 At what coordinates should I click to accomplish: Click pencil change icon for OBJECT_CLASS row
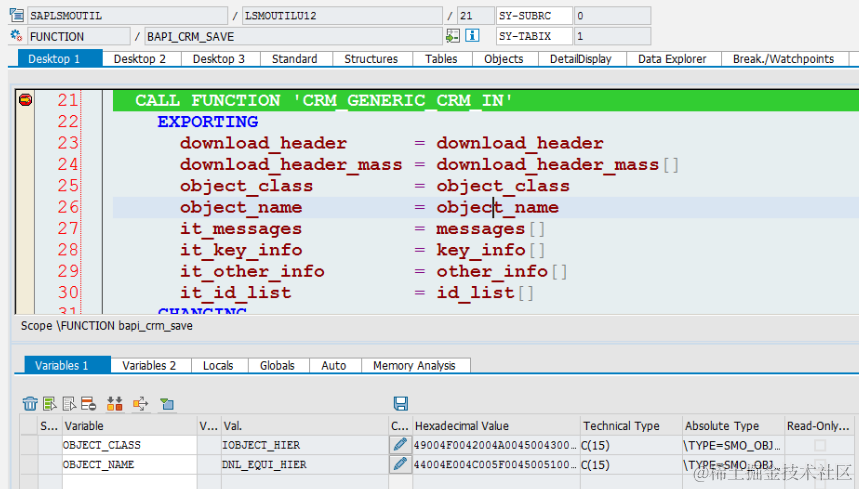click(x=400, y=445)
